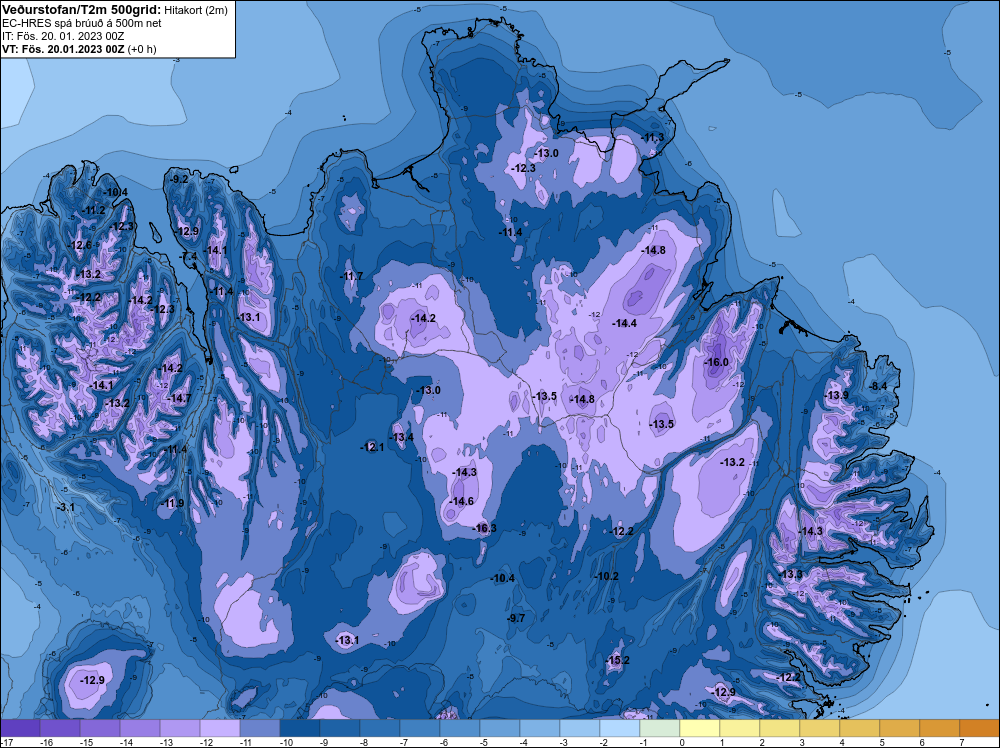Screen dimensions: 1000x748
Task: Click the -9.7 temperature value
Action: pyautogui.click(x=515, y=618)
